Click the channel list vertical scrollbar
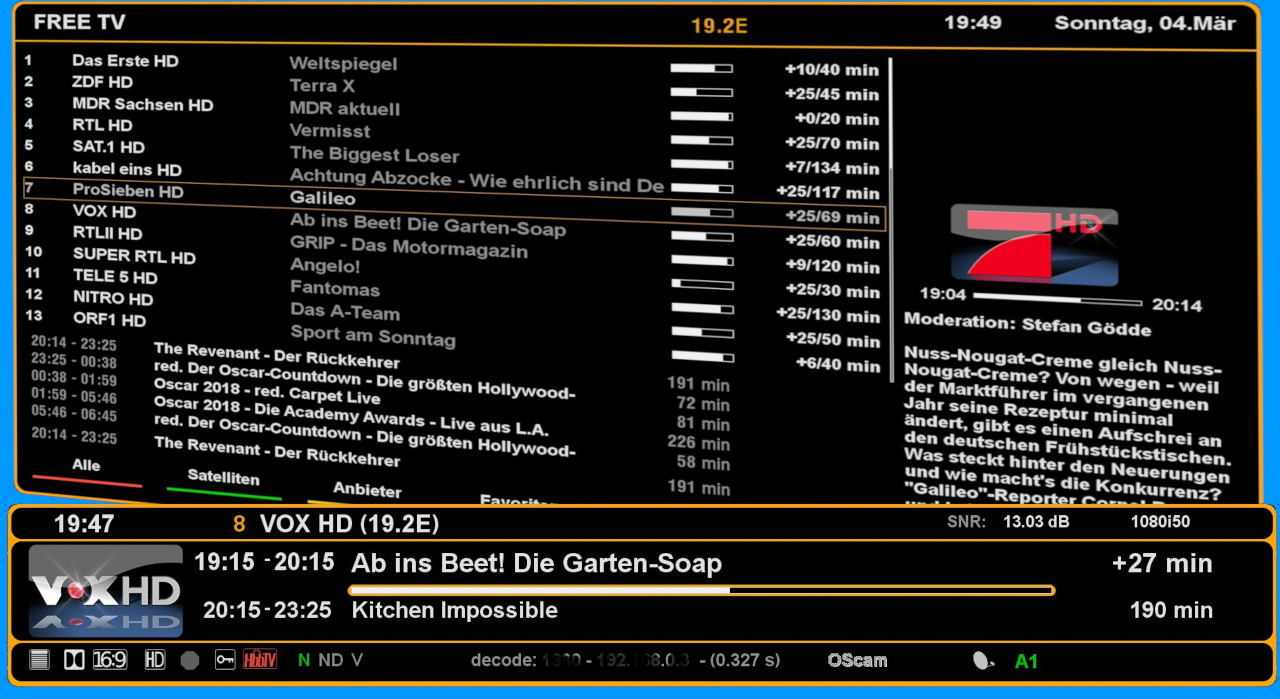The height and width of the screenshot is (699, 1280). (890, 220)
